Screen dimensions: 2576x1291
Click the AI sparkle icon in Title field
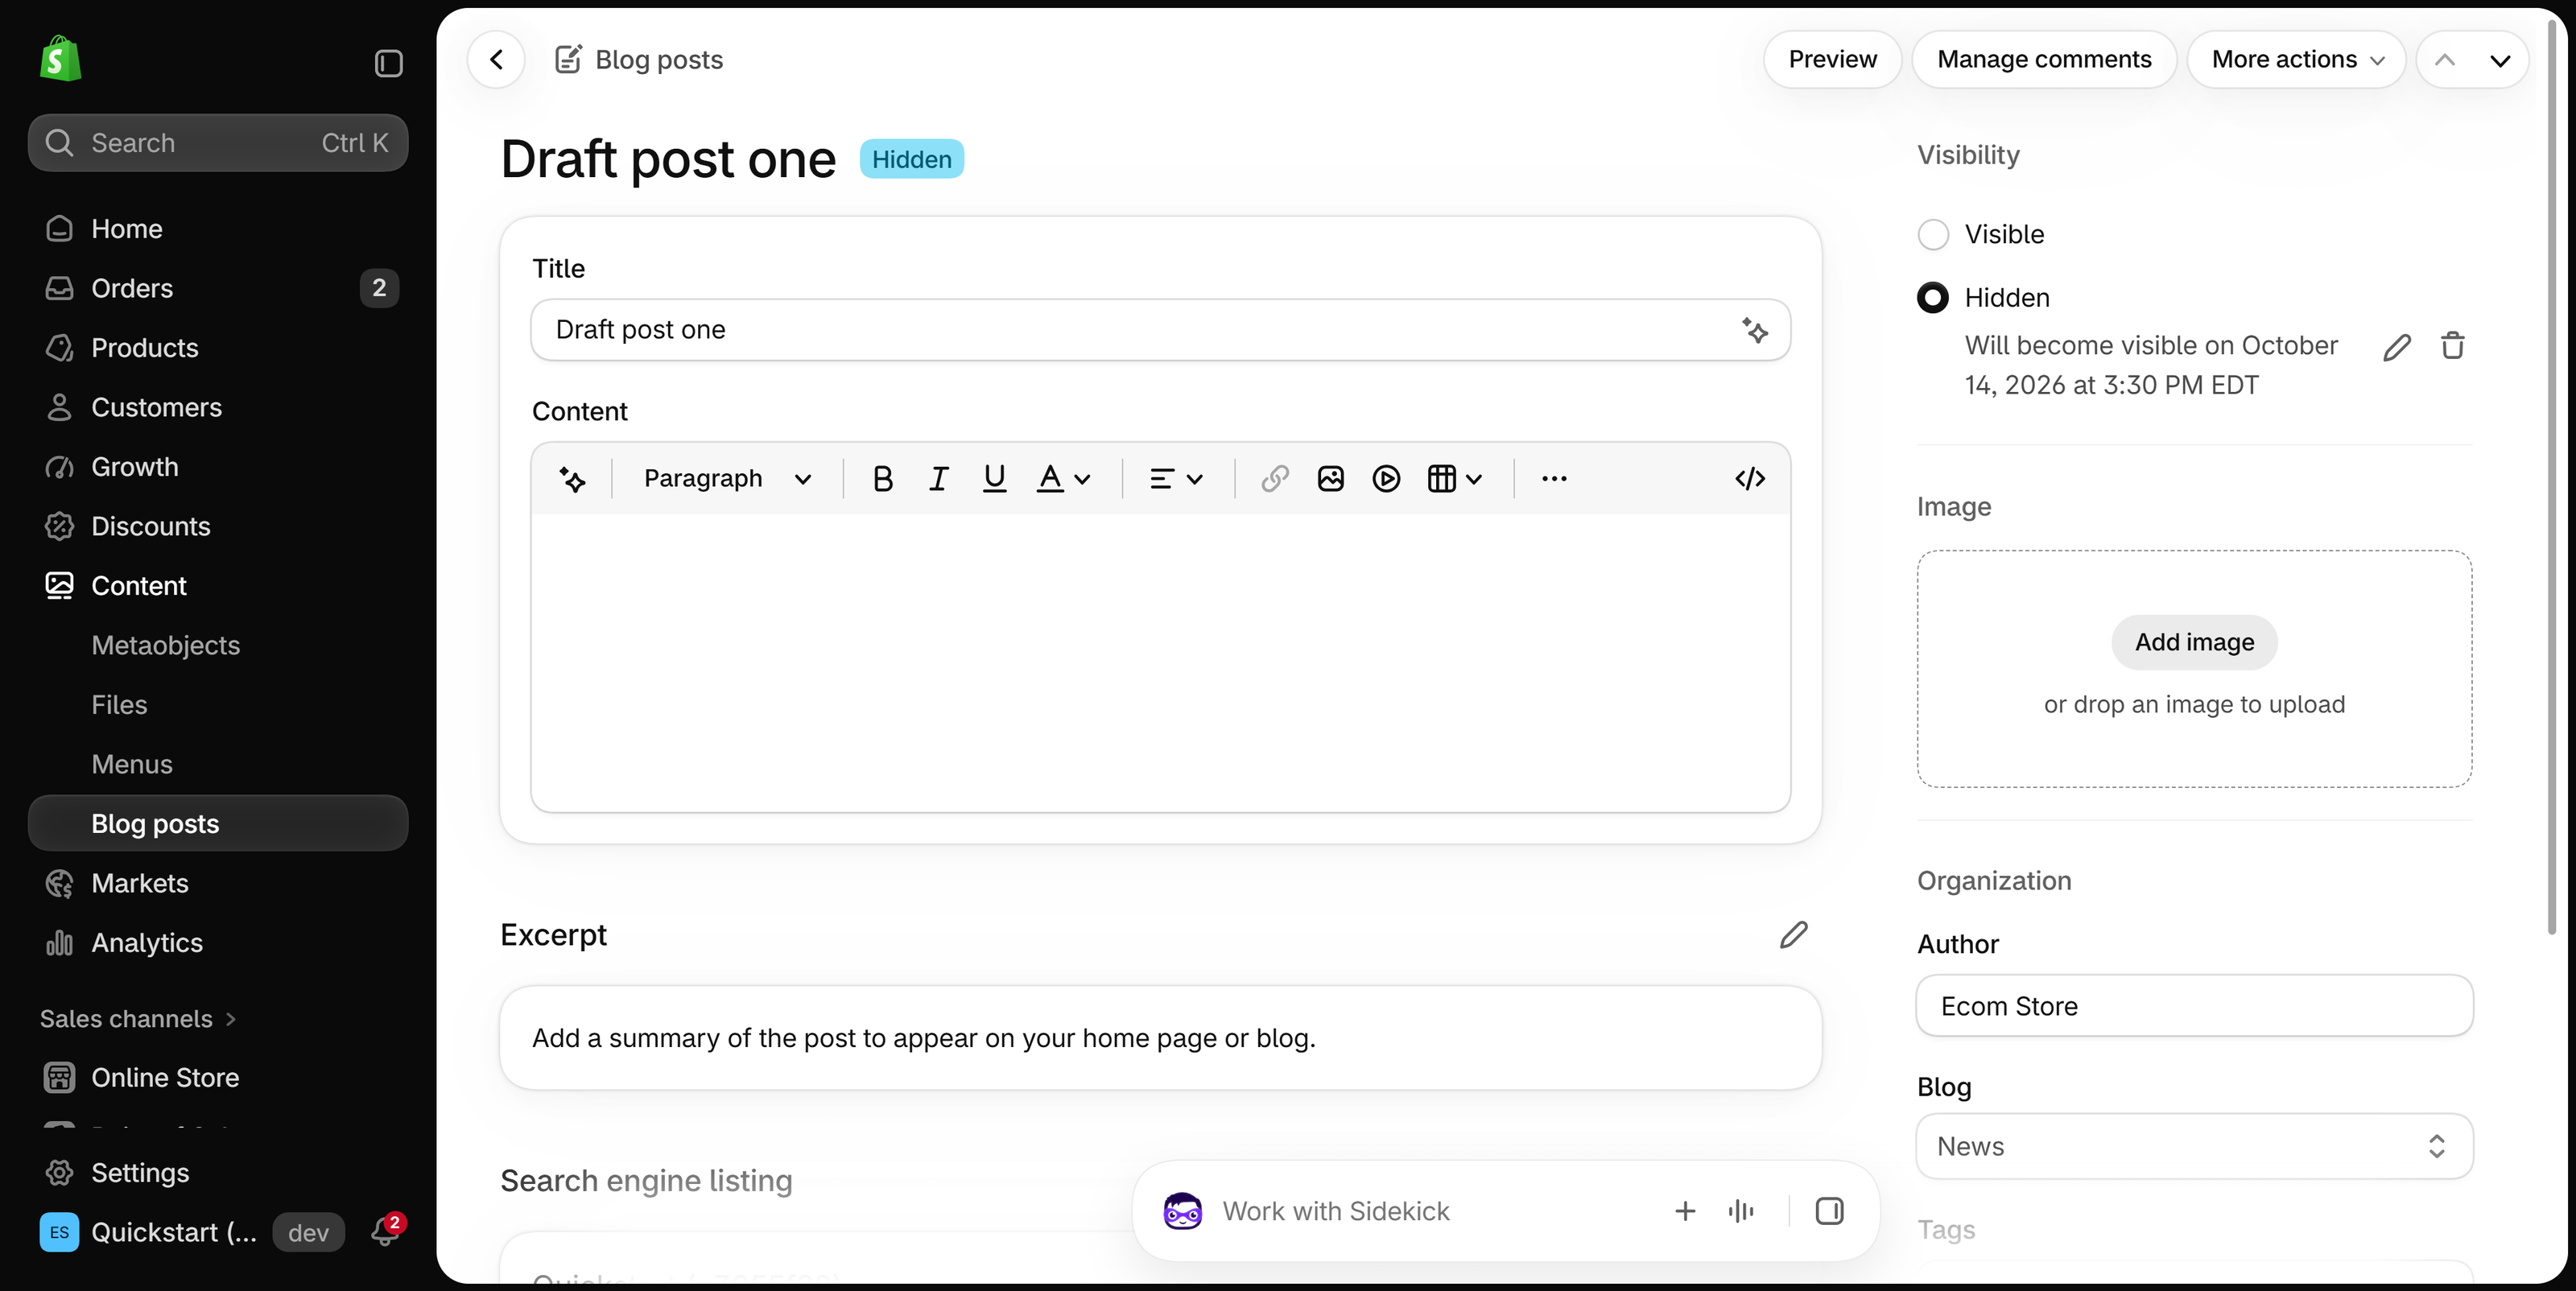click(x=1755, y=330)
